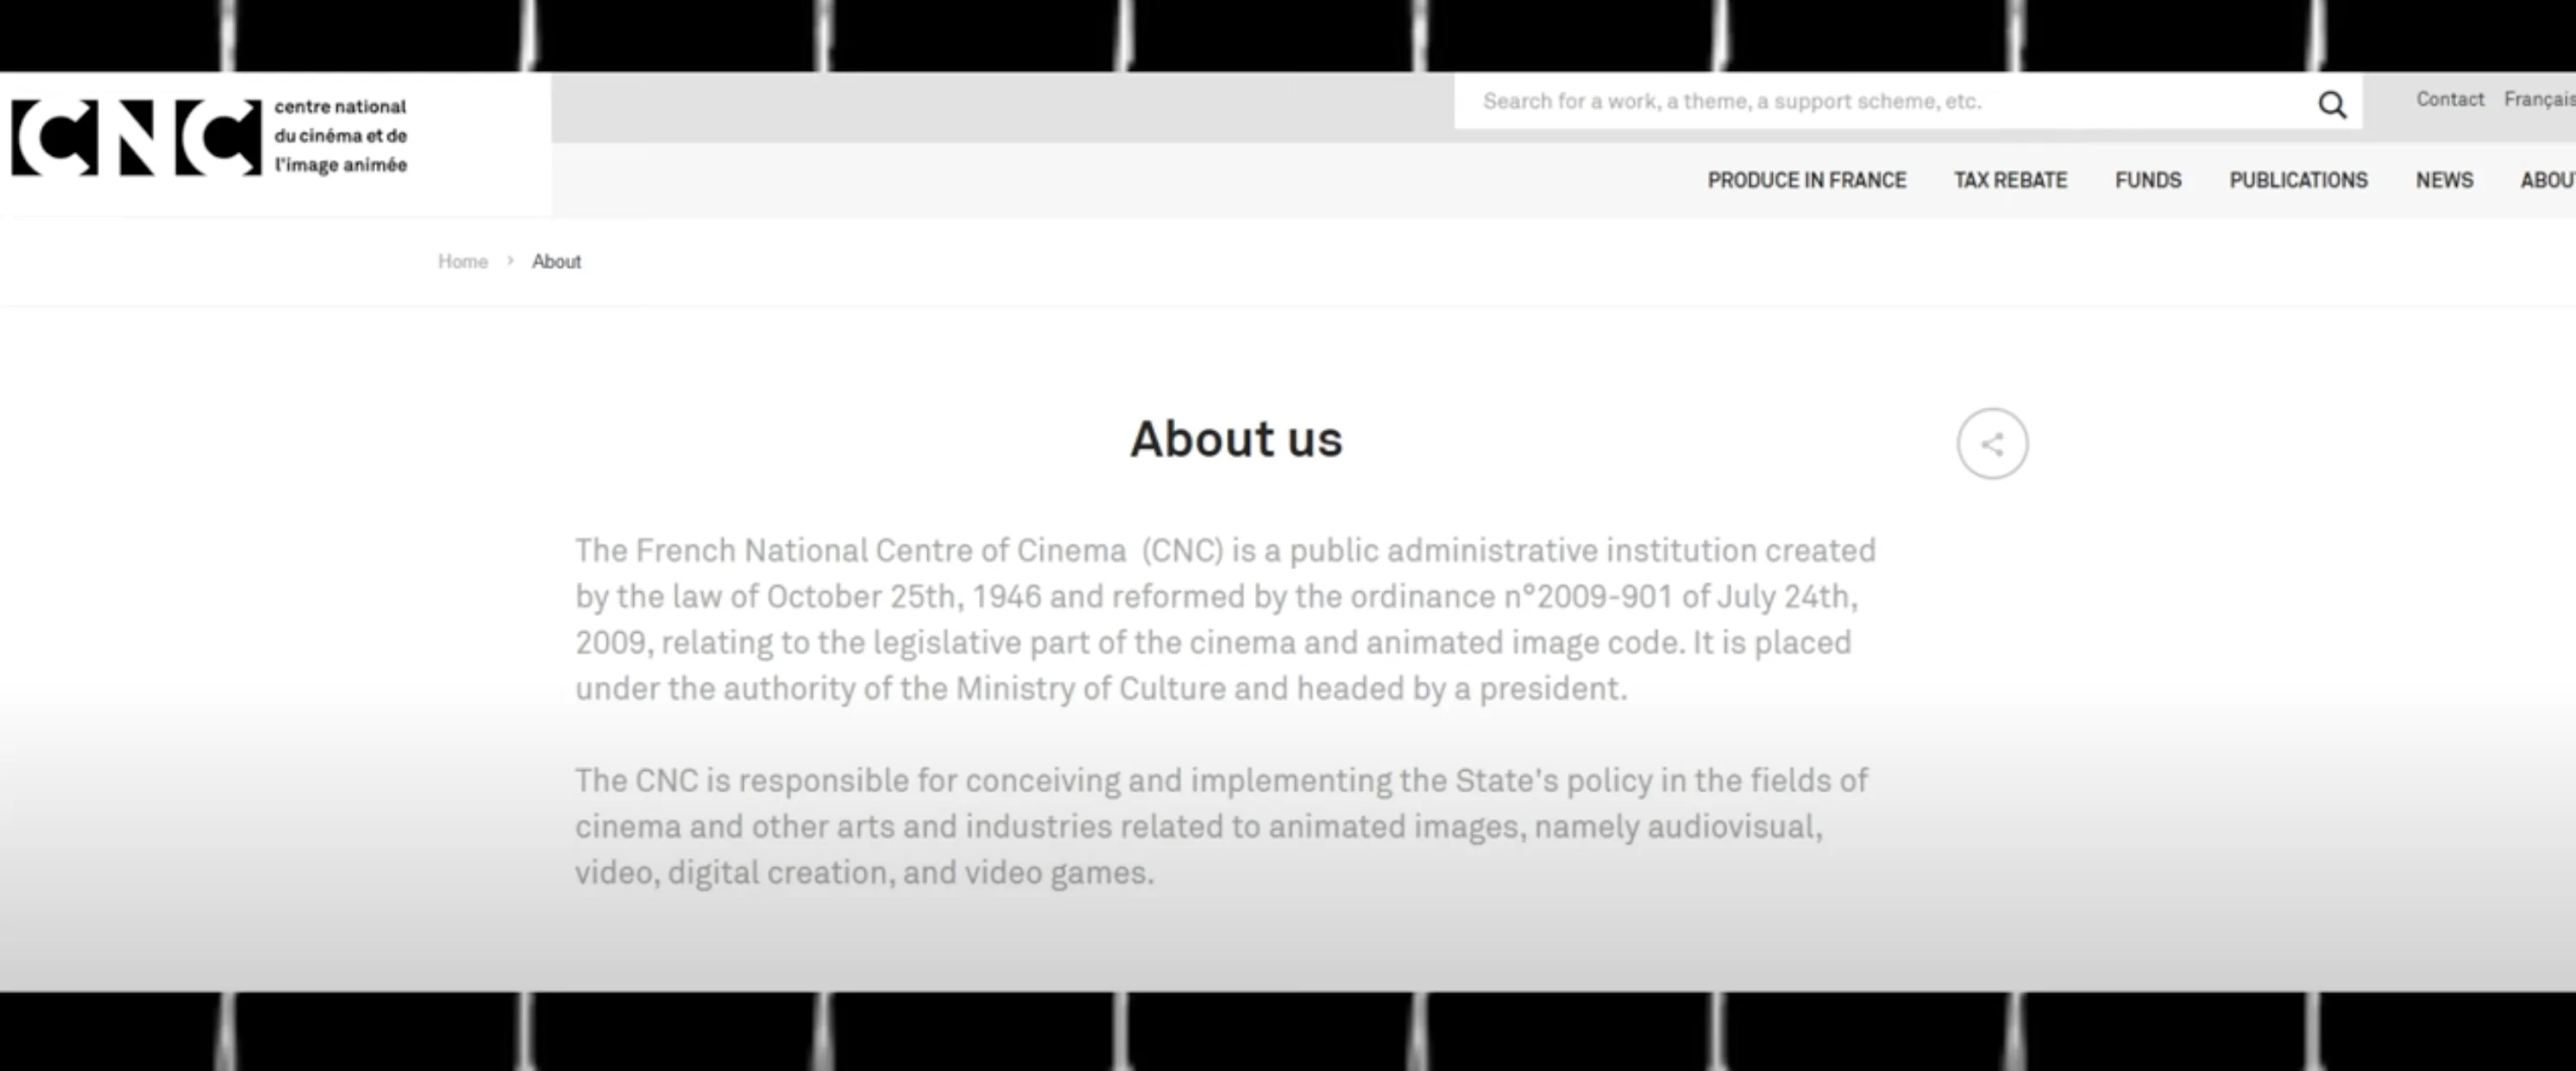Click the About breadcrumb item
The width and height of the screenshot is (2576, 1071).
pyautogui.click(x=556, y=261)
